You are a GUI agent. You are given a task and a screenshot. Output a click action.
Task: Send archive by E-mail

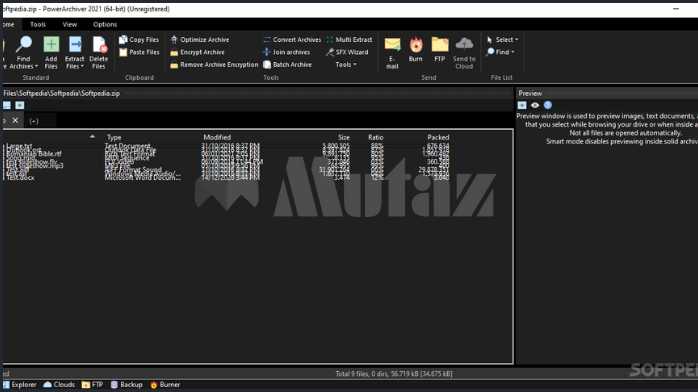[x=392, y=53]
